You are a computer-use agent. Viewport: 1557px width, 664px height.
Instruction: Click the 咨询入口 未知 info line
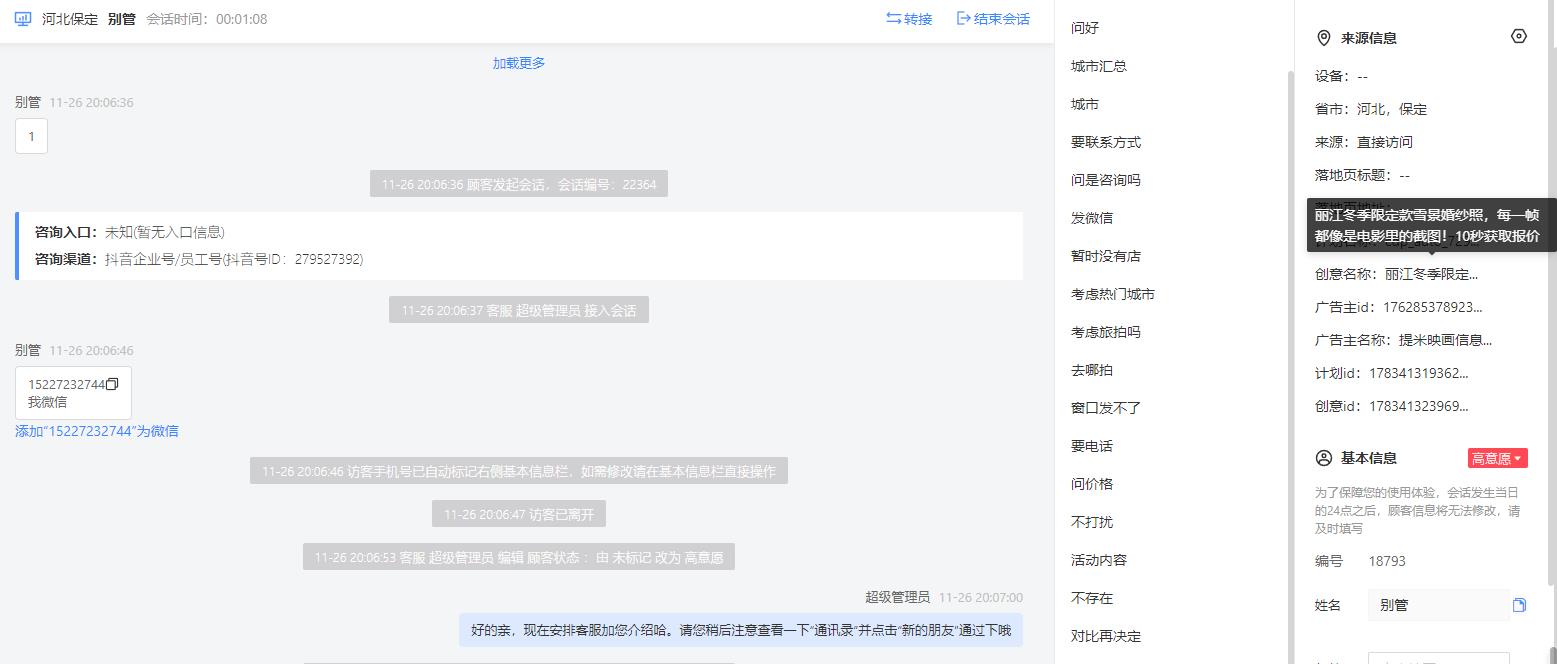coord(130,232)
